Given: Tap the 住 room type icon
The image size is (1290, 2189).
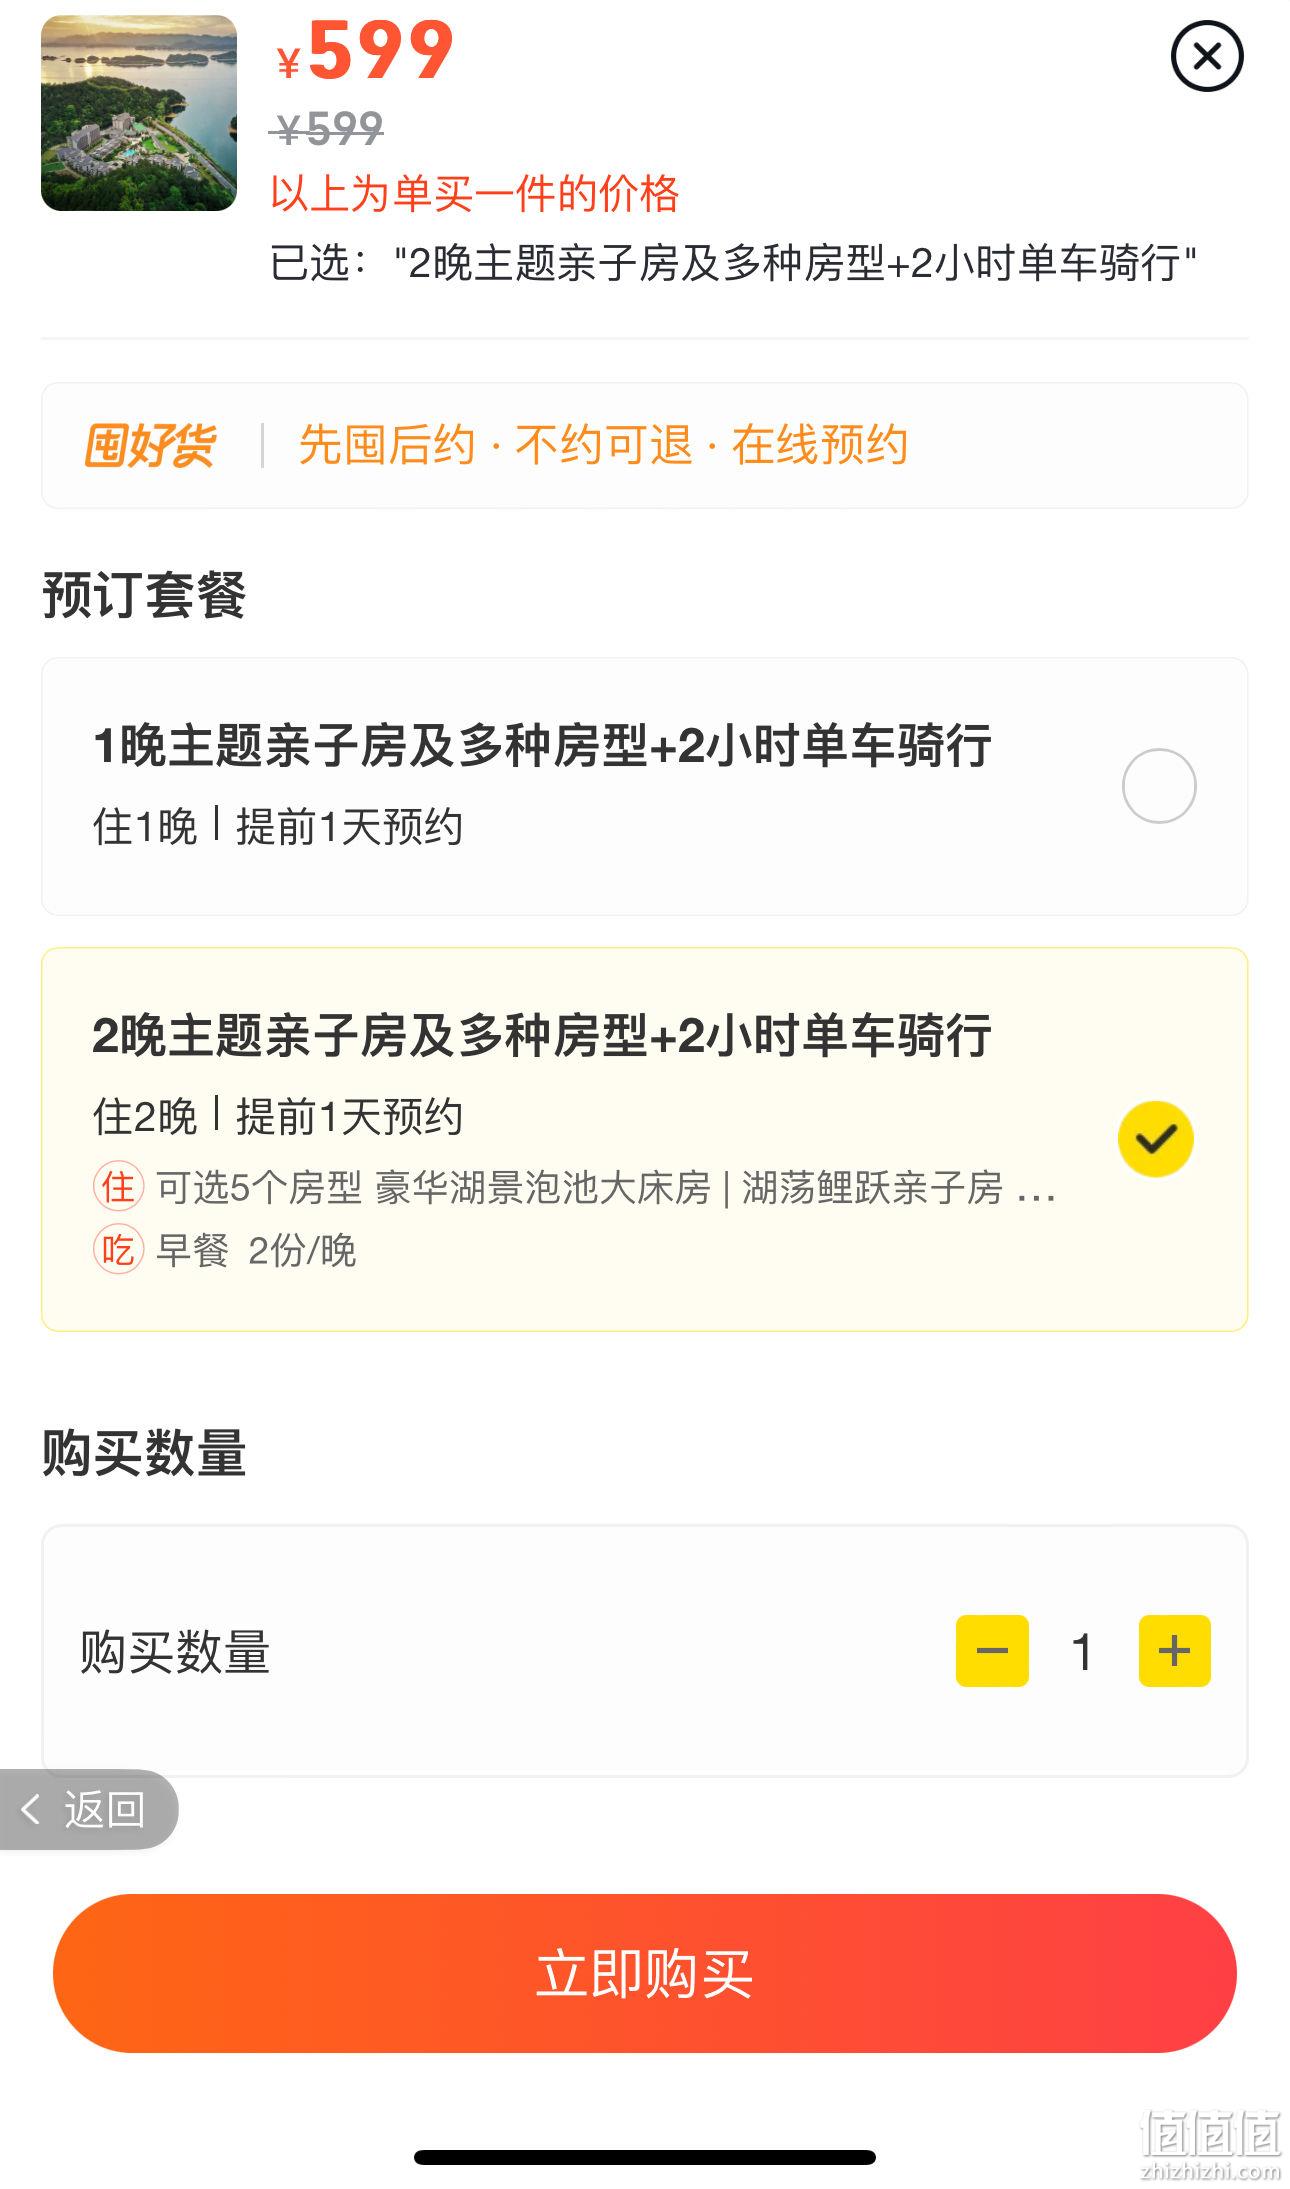Looking at the screenshot, I should (x=118, y=1188).
